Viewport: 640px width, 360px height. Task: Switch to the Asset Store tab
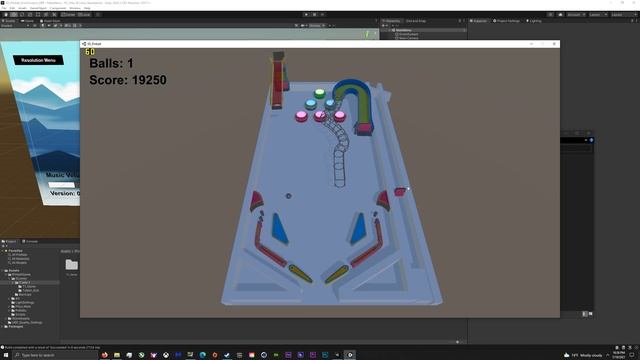tap(50, 21)
